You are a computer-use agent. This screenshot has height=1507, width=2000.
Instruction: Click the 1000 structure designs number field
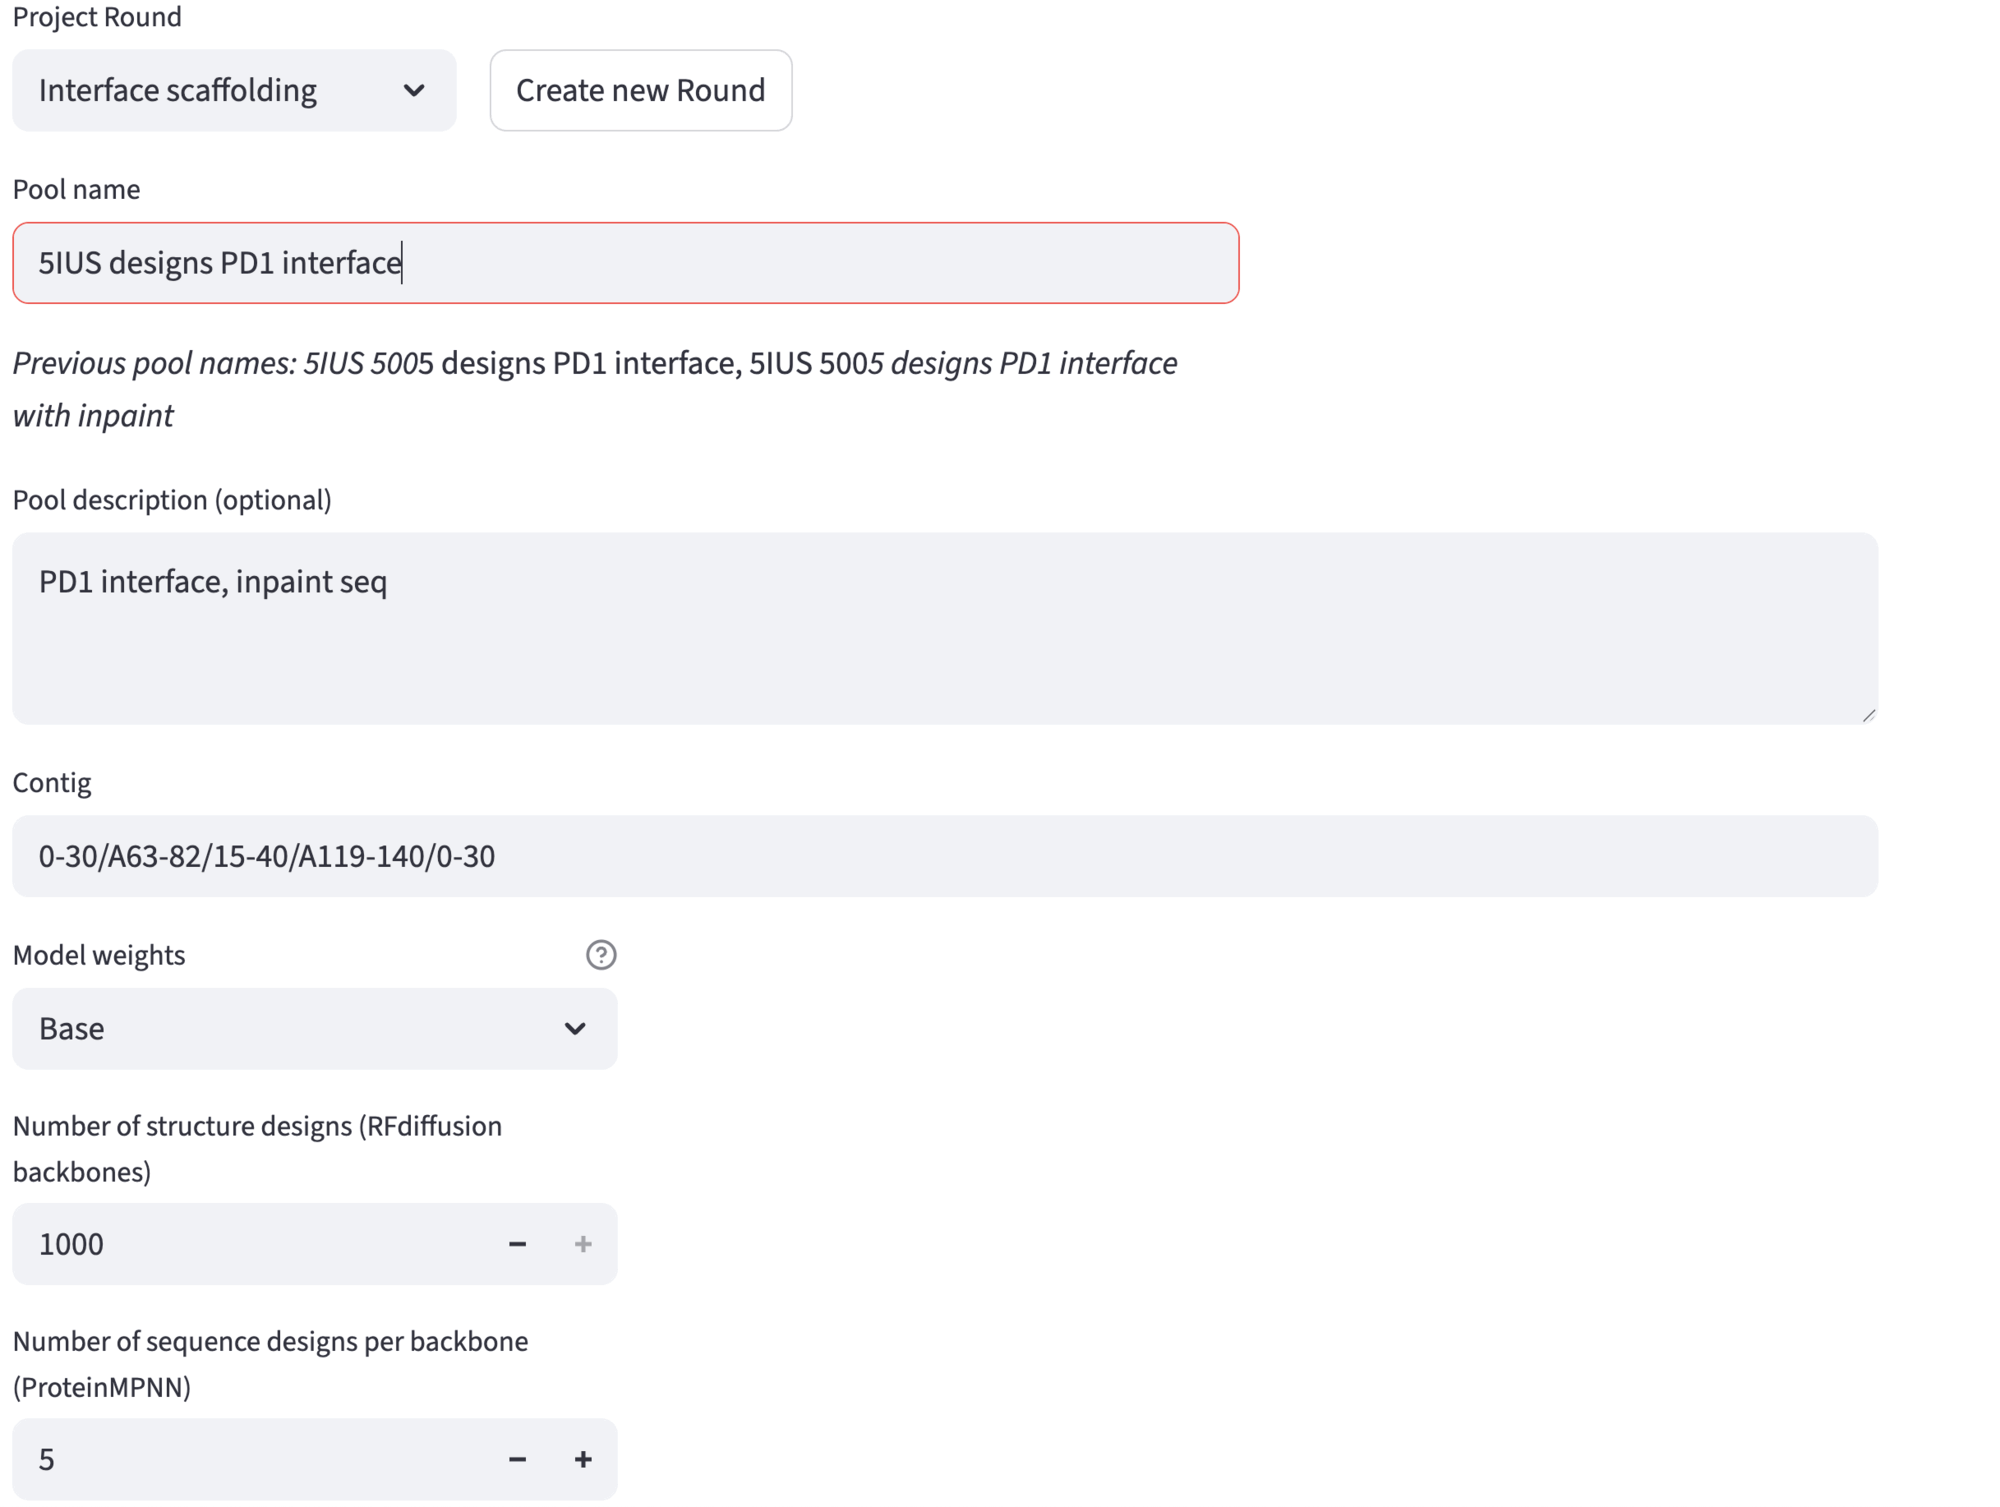coord(250,1244)
